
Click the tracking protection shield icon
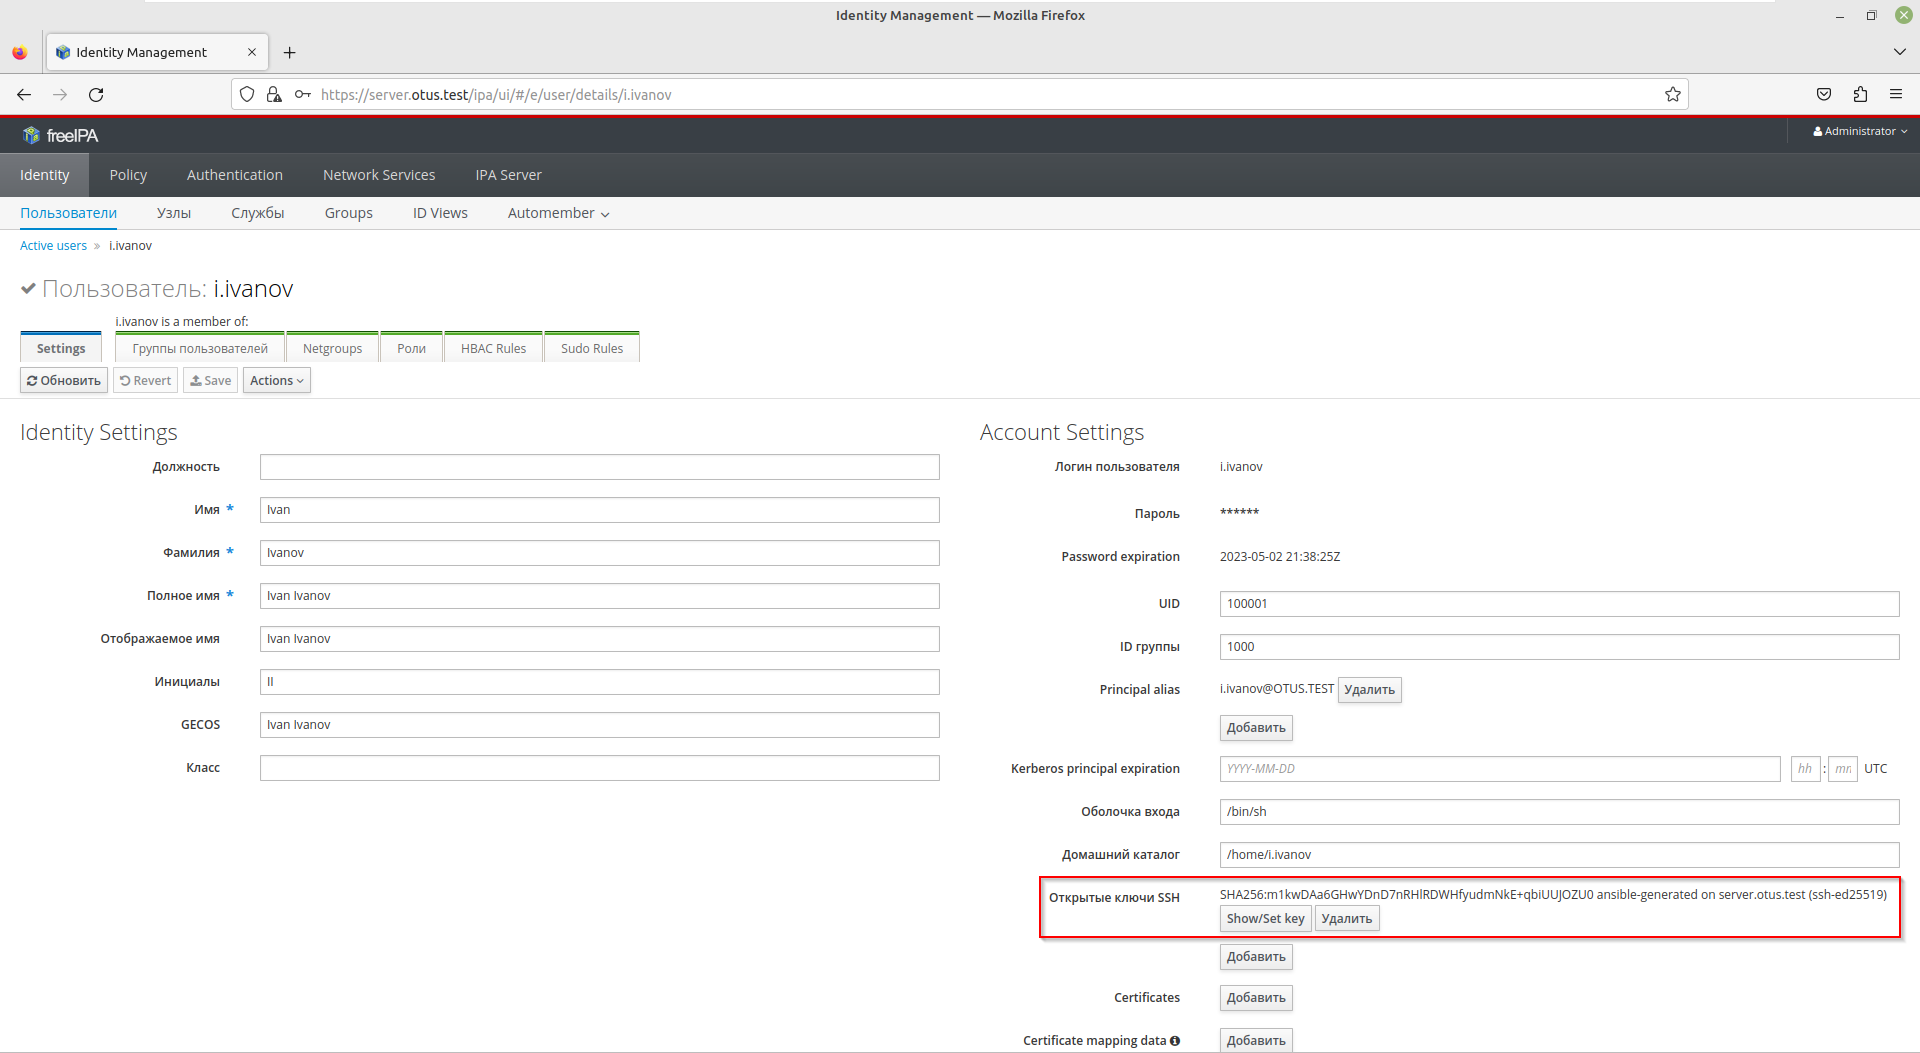point(247,94)
